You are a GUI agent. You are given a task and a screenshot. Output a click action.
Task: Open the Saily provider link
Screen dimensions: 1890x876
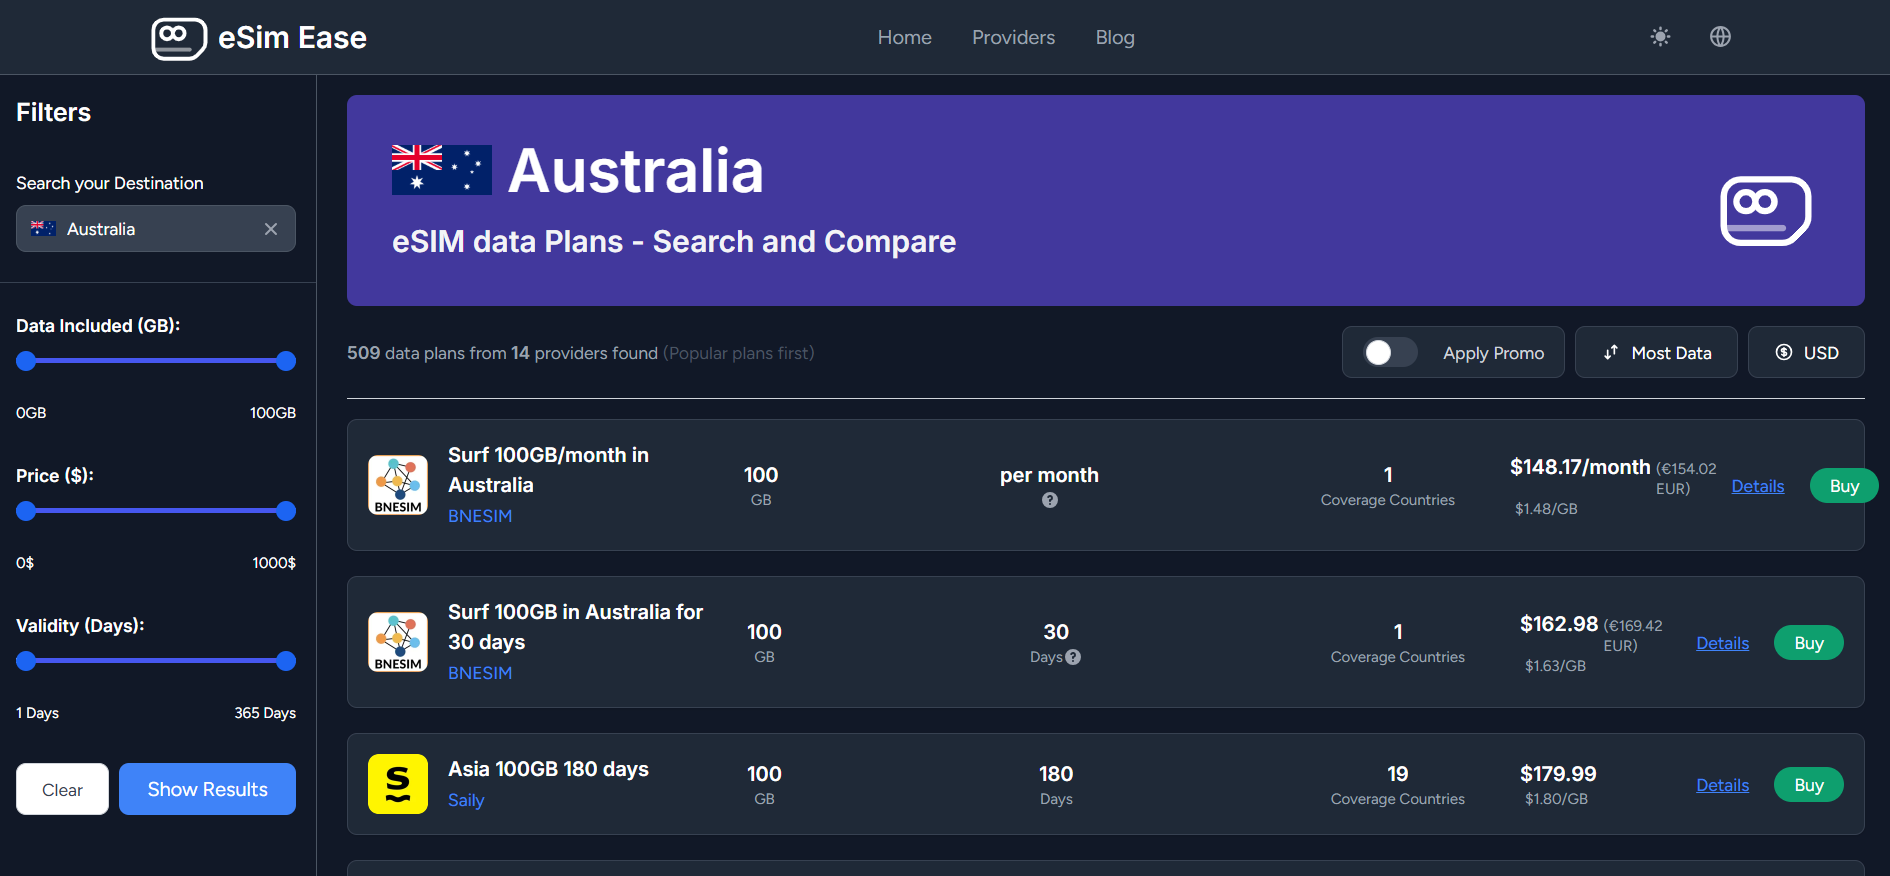coord(466,800)
